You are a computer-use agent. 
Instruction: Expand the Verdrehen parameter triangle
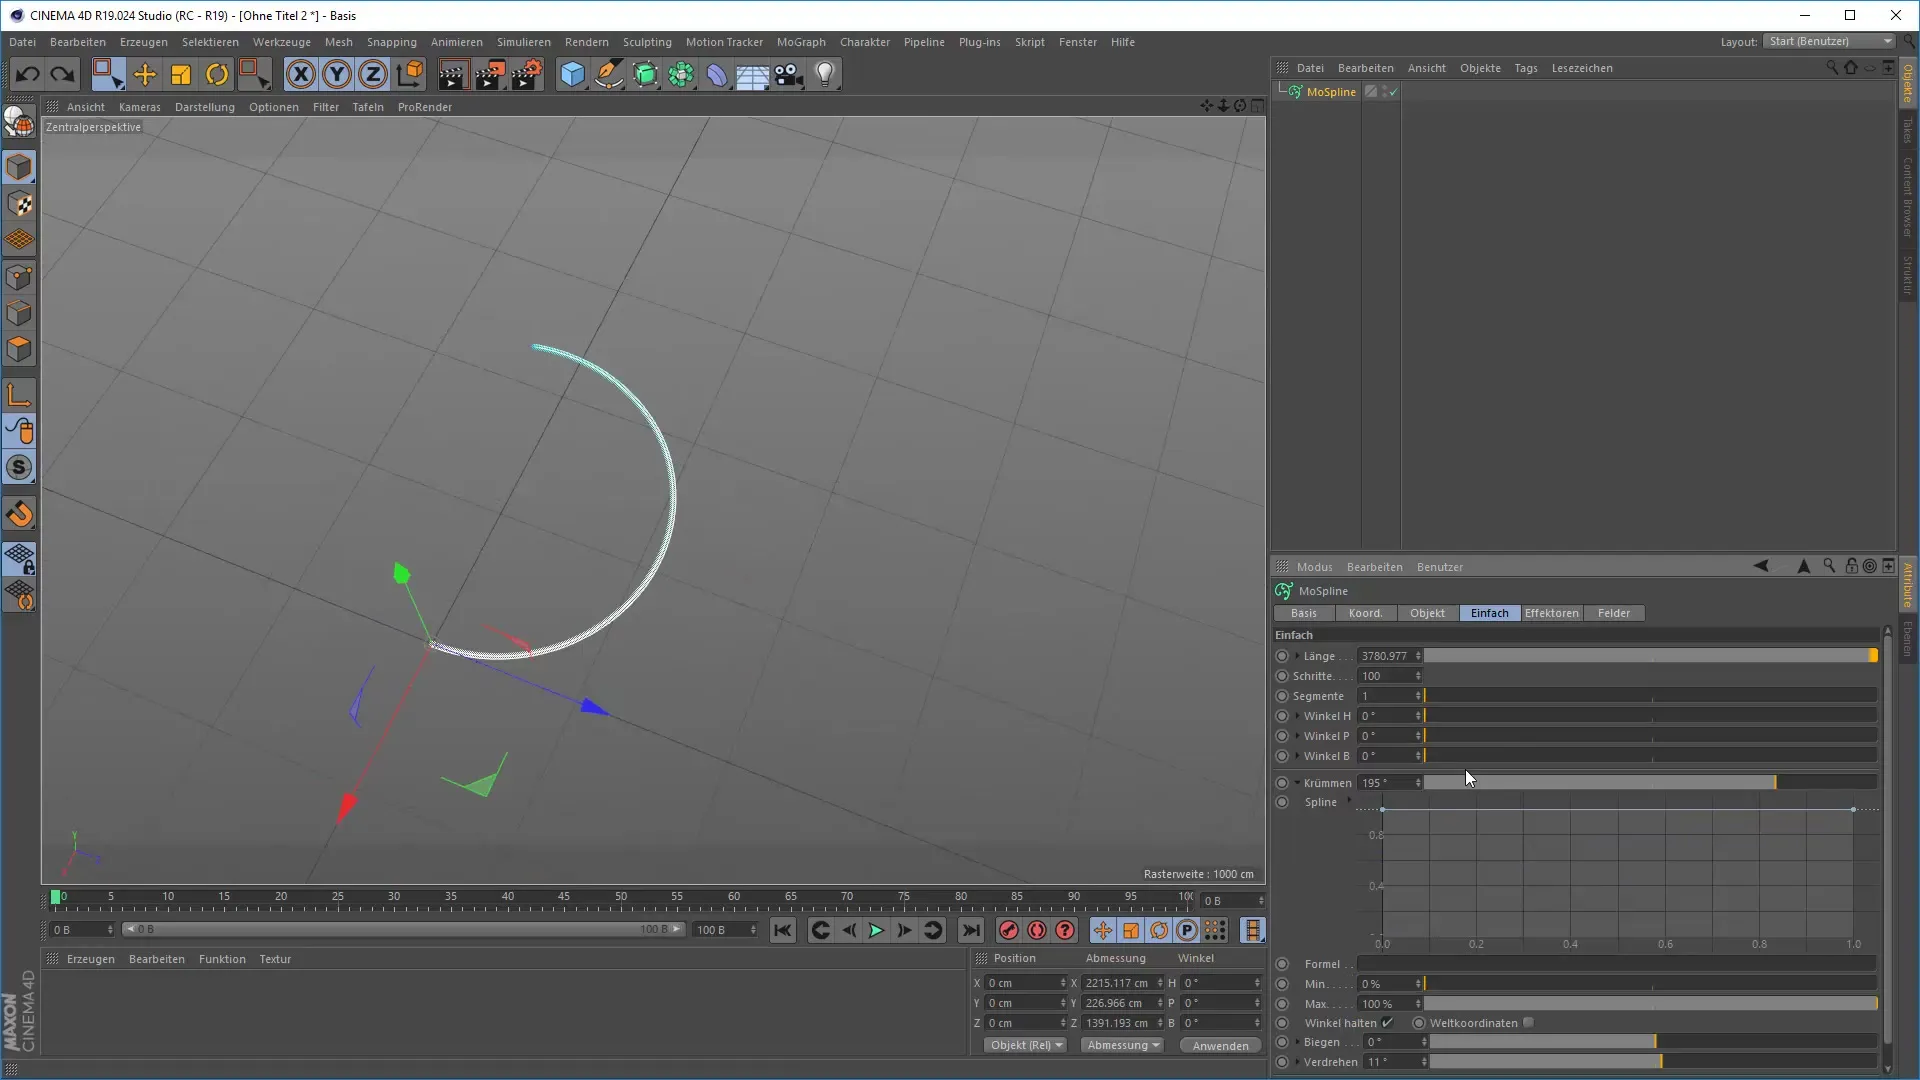click(x=1297, y=1062)
